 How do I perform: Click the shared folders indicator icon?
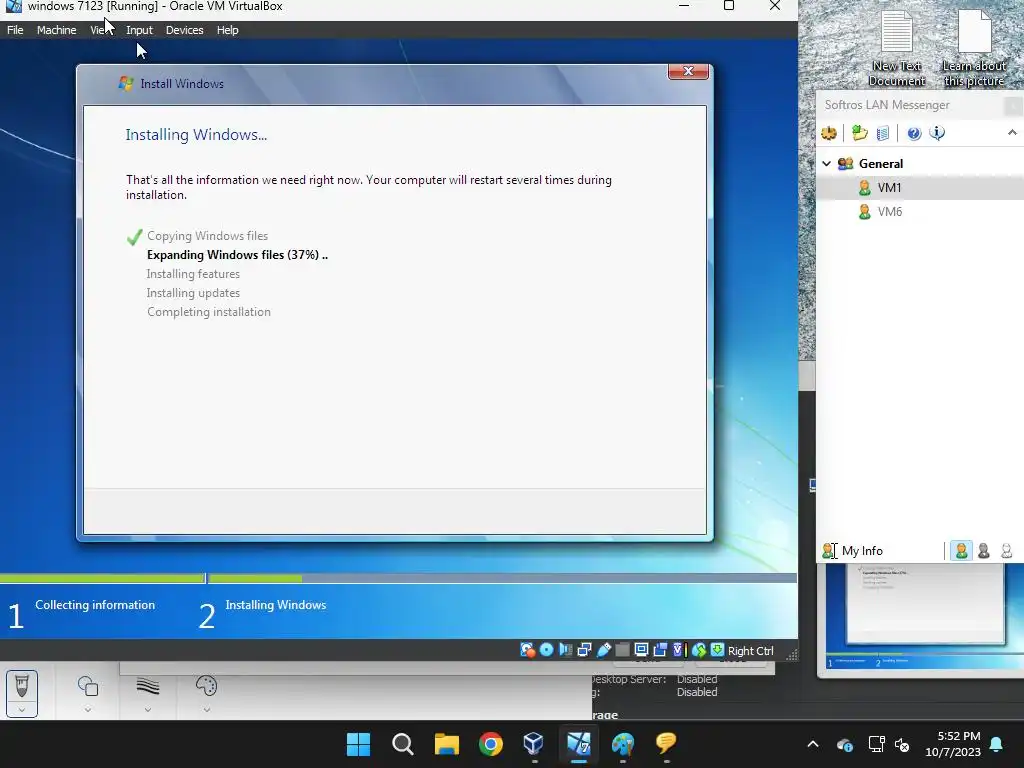[622, 650]
